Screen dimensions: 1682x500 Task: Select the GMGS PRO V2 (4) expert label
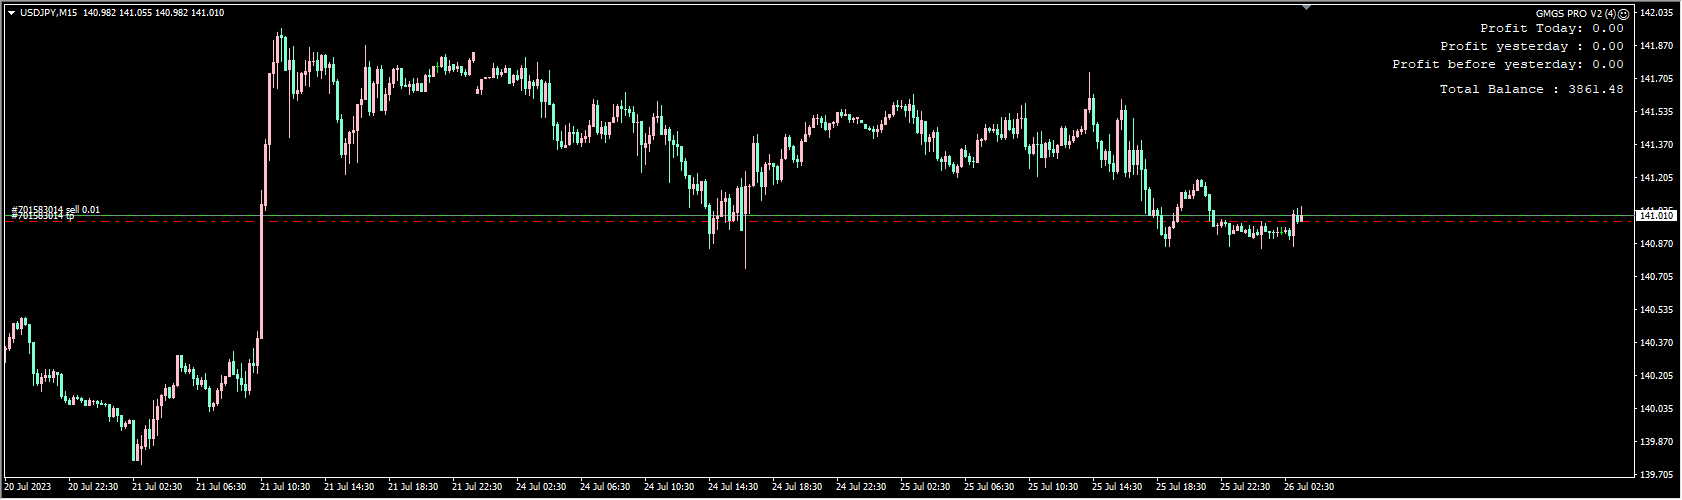tap(1576, 14)
